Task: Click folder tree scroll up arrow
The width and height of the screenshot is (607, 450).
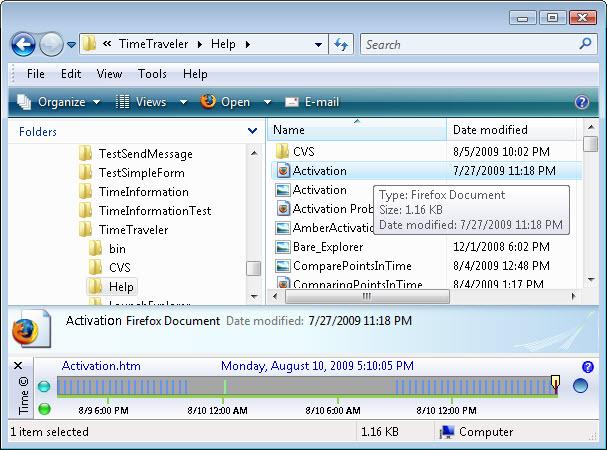Action: tap(254, 153)
